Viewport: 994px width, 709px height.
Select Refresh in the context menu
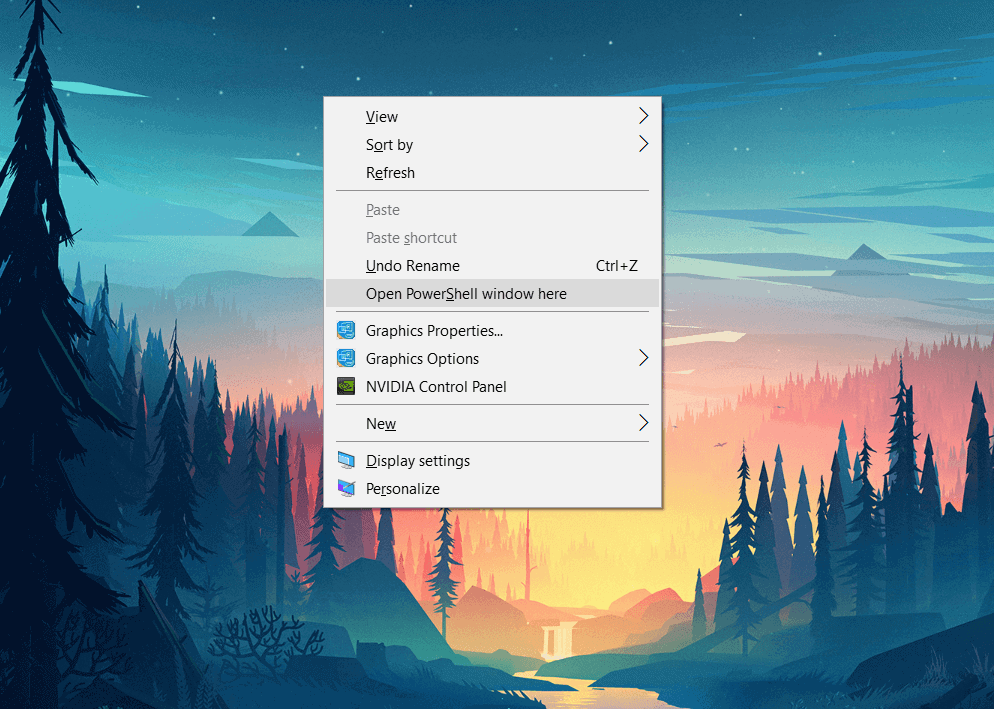(492, 172)
